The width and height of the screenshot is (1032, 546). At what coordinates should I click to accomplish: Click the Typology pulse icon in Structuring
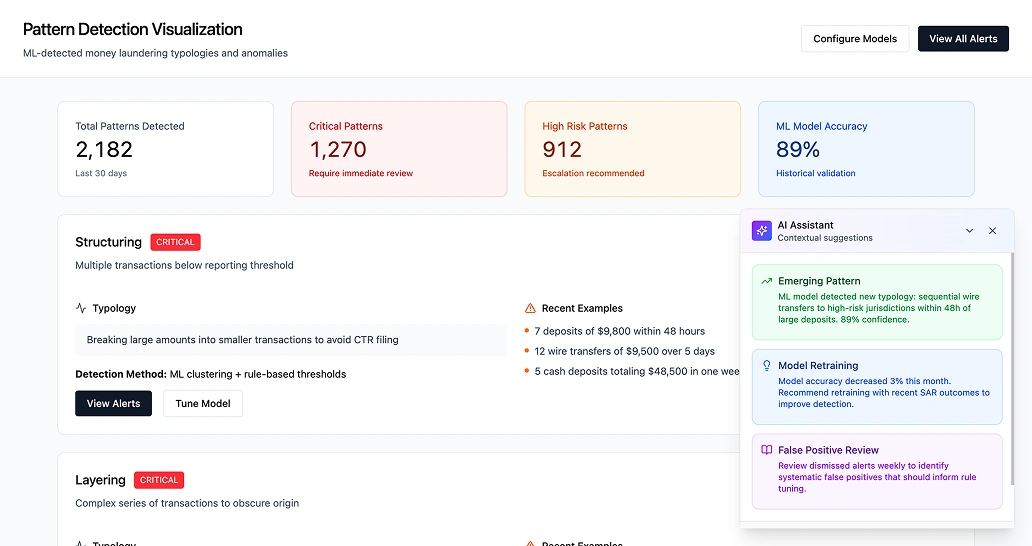coord(81,308)
